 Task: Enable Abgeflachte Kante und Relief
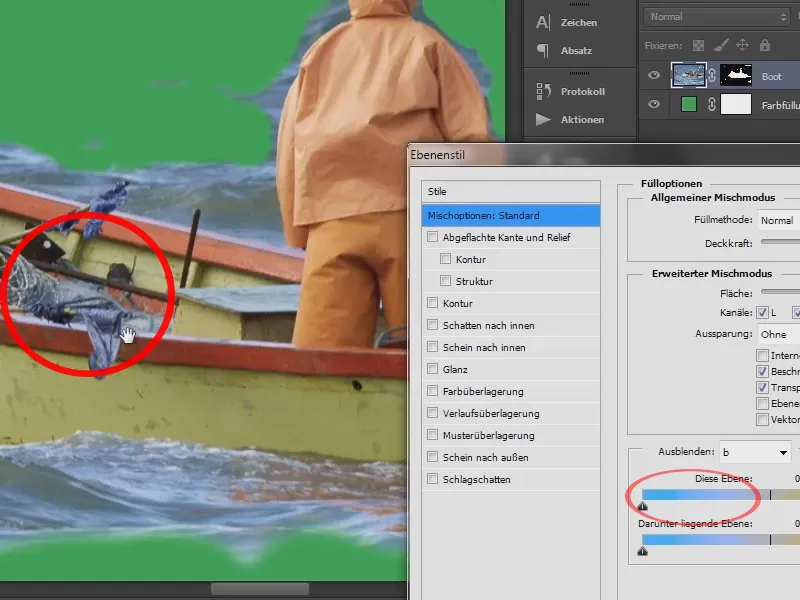point(433,237)
